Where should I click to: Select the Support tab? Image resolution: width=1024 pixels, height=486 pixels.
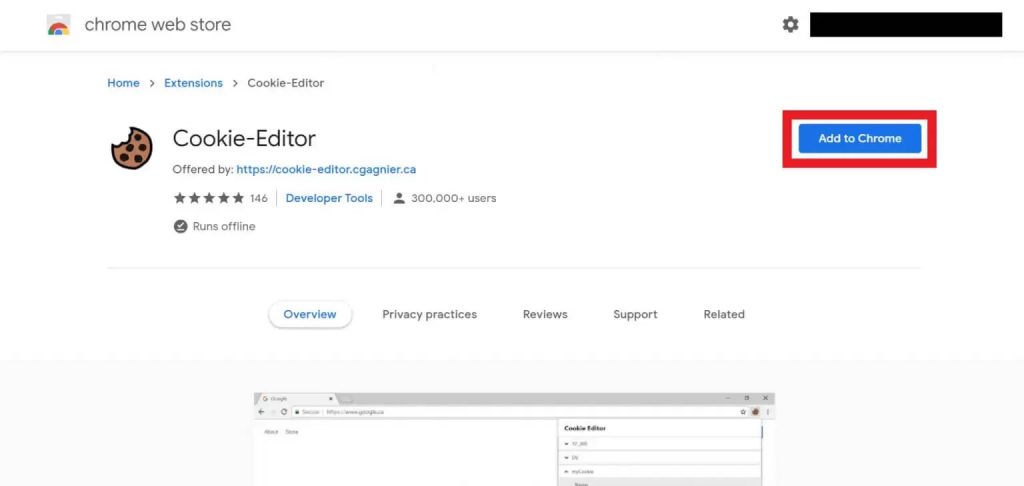[x=635, y=314]
